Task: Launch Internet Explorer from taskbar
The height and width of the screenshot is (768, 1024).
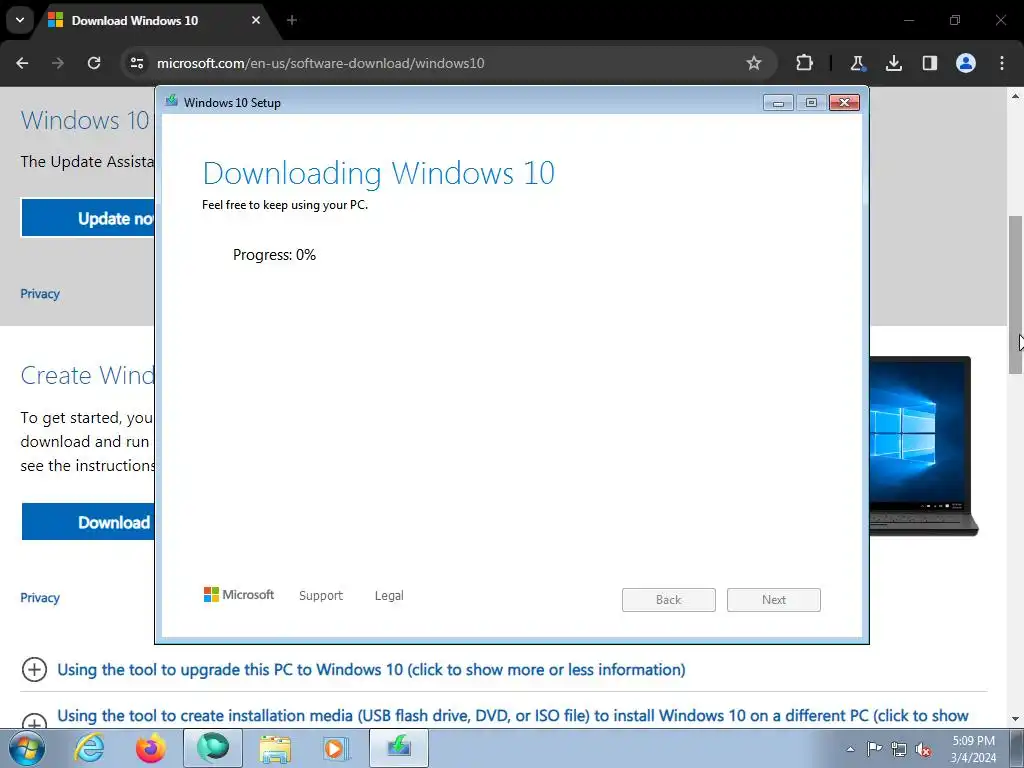Action: coord(89,748)
